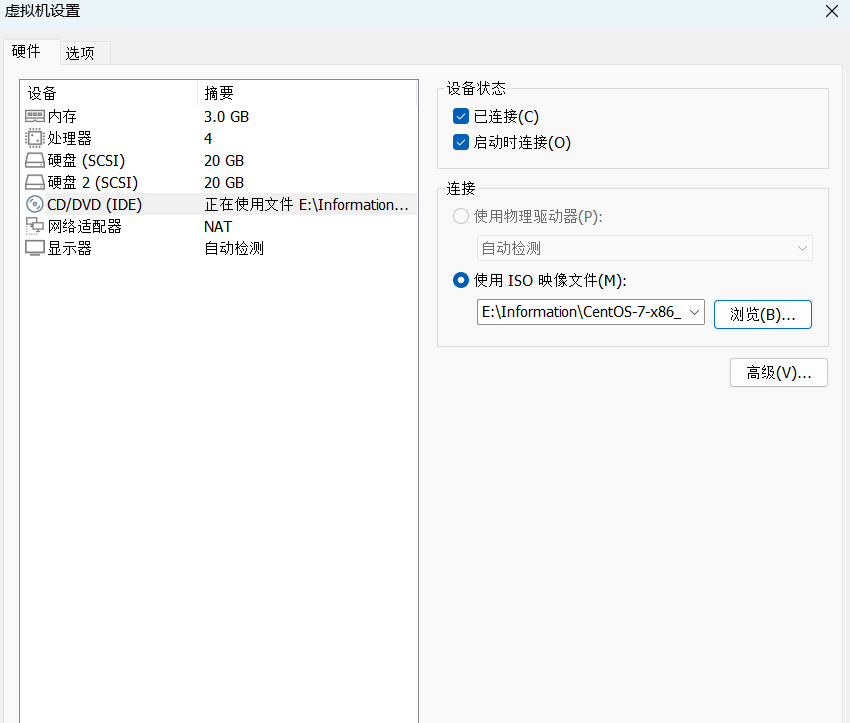Screen dimensions: 850x723
Task: Select the network adapter (网络适配器) icon
Action: click(35, 227)
